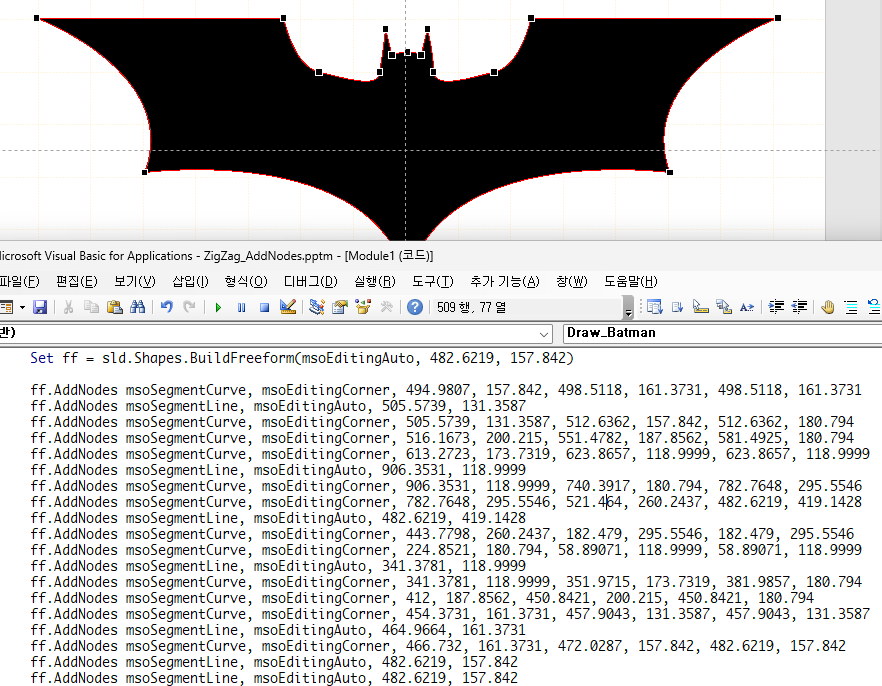The height and width of the screenshot is (686, 882).
Task: Open the Object Browser icon
Action: pyautogui.click(x=363, y=307)
